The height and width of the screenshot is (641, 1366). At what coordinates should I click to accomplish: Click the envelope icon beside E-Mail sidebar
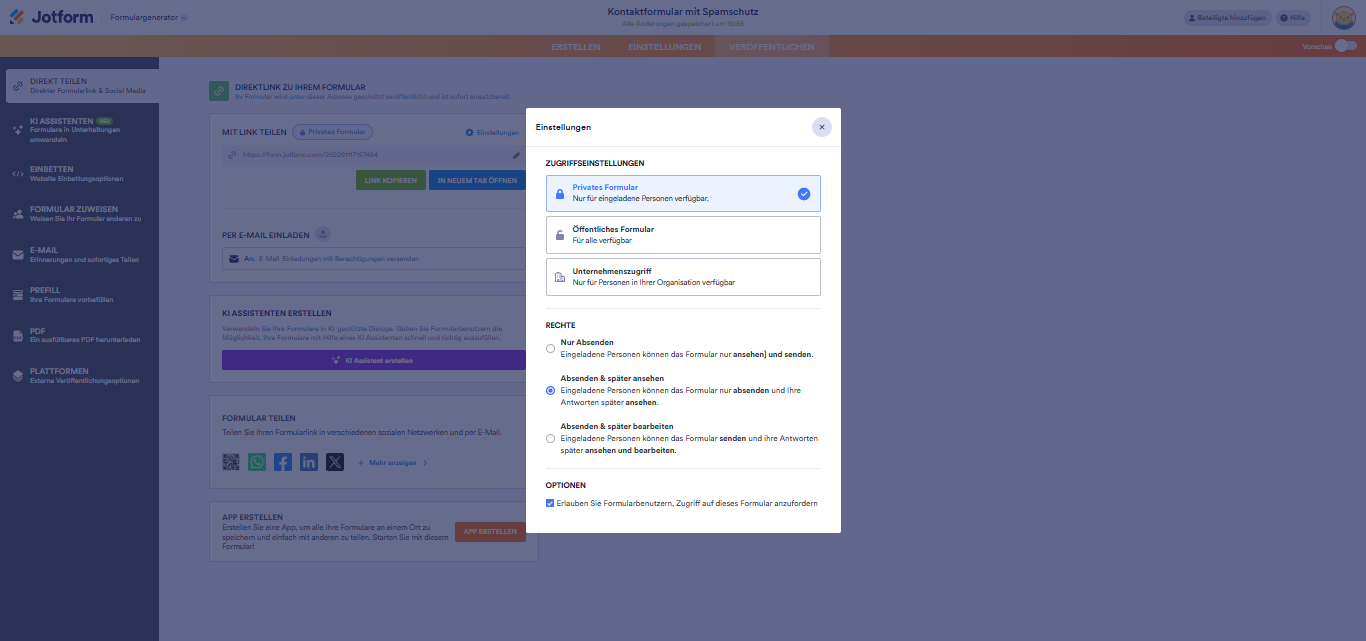pyautogui.click(x=17, y=255)
